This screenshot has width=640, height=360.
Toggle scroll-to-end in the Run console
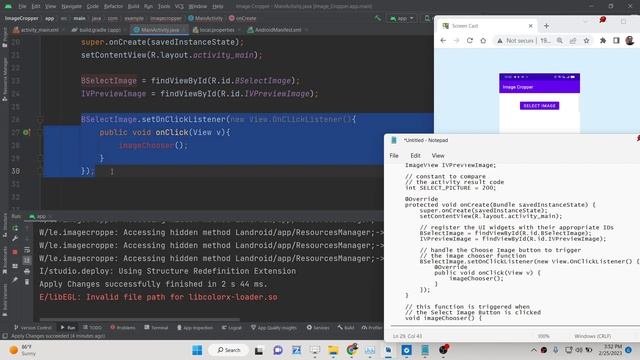[x=27, y=260]
